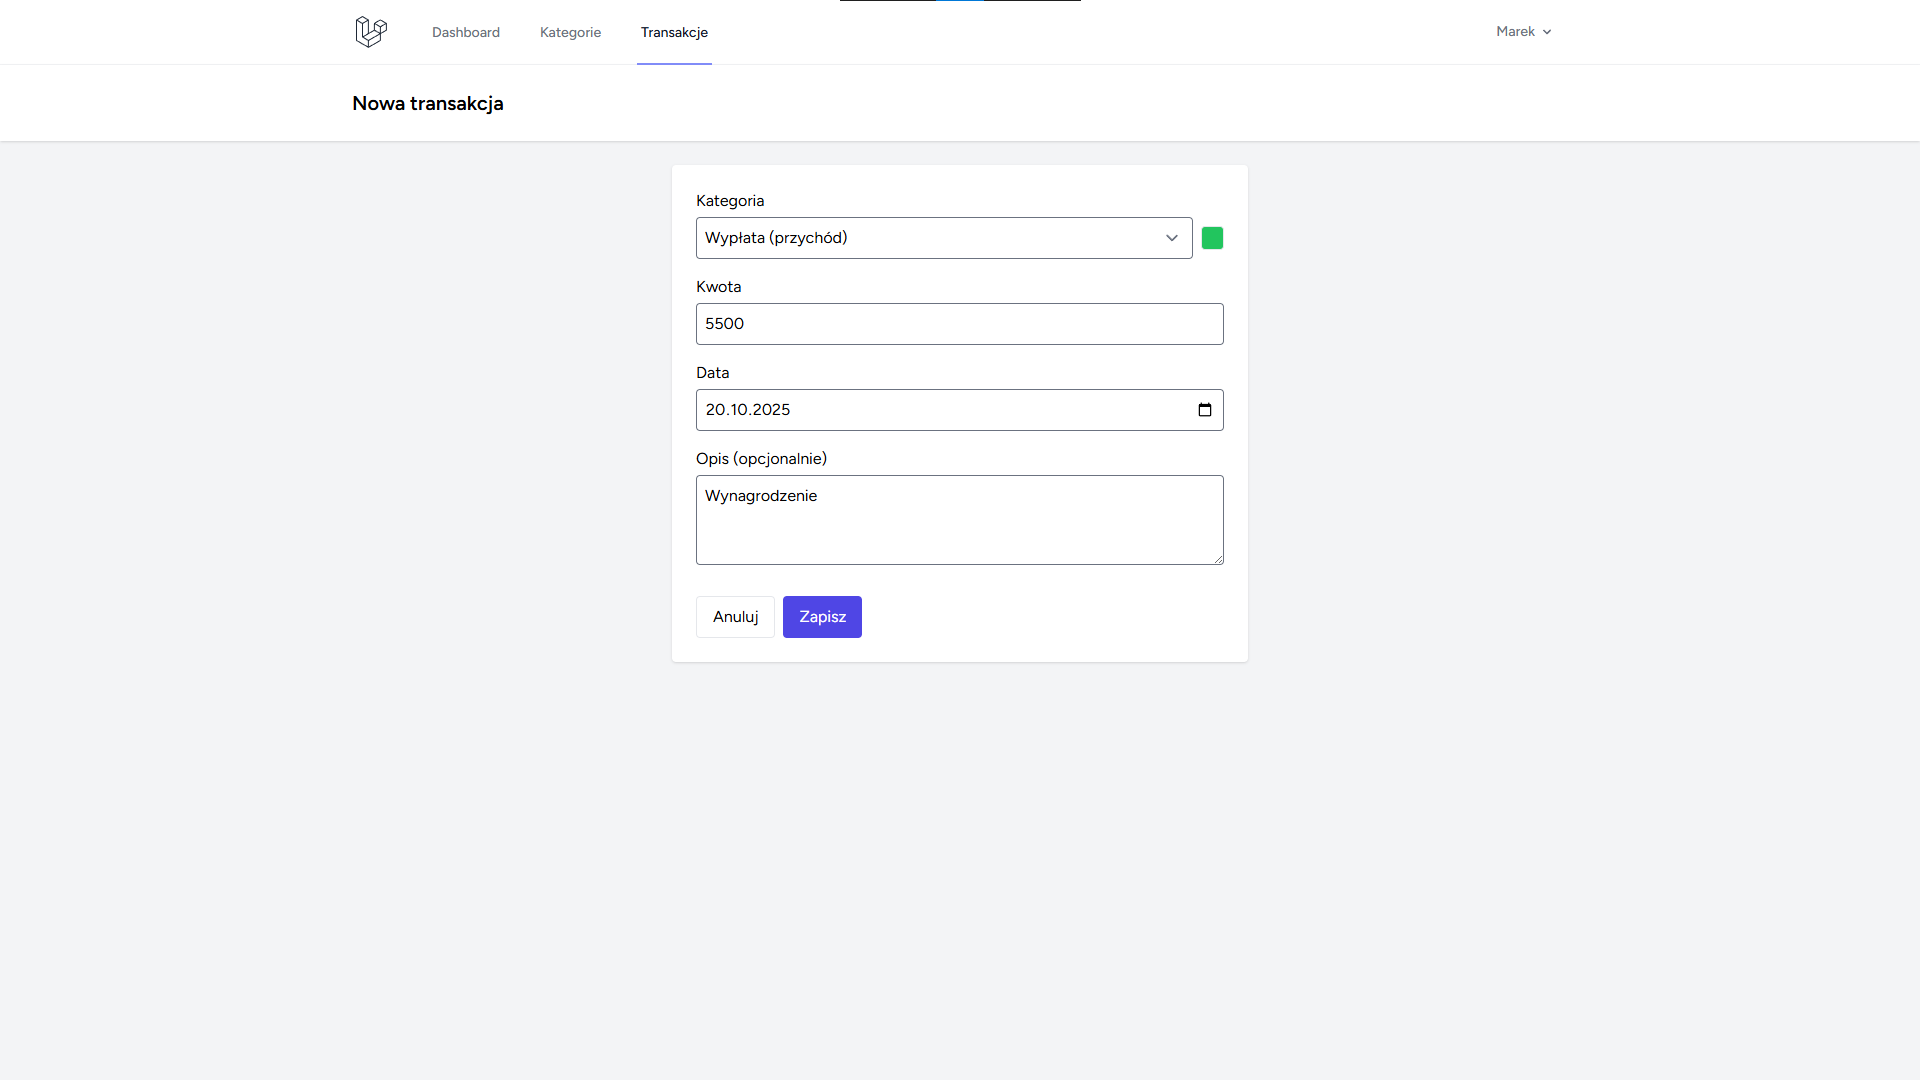Click the Data field label
Screen dimensions: 1920x1080
pos(712,373)
